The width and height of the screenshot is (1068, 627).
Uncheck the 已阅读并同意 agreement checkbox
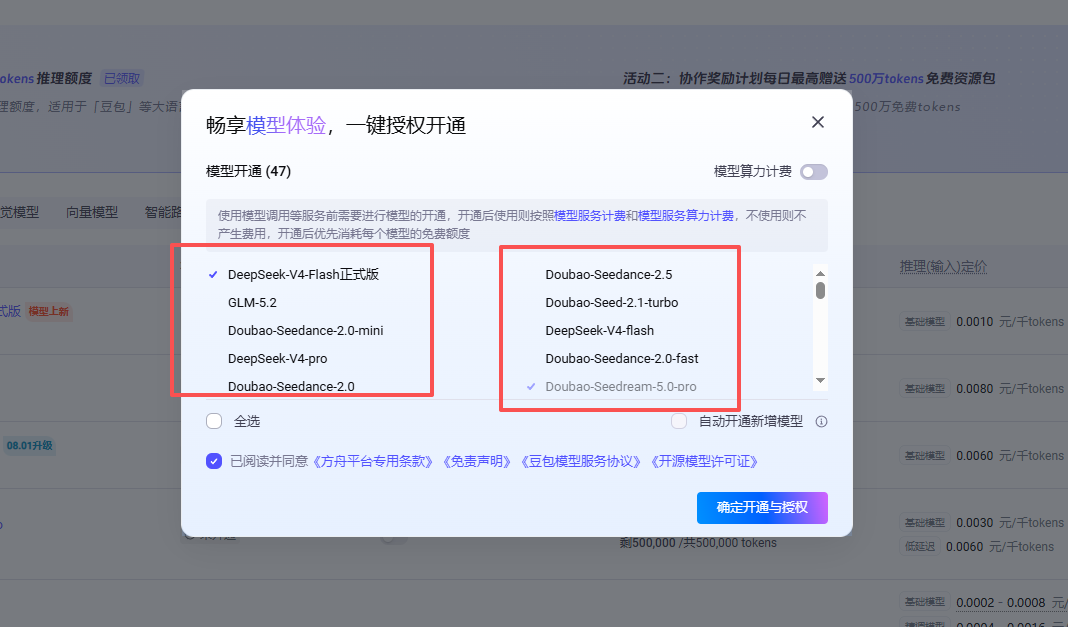pyautogui.click(x=214, y=461)
